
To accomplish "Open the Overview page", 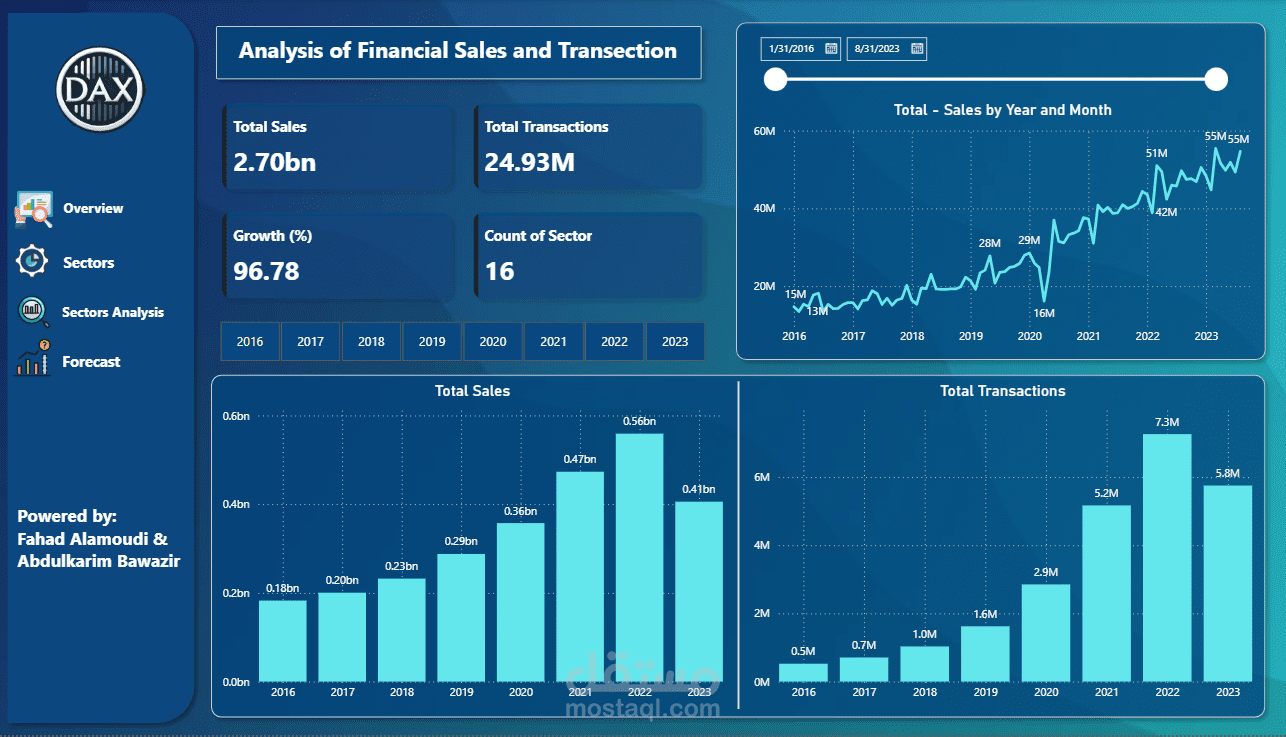I will [93, 208].
